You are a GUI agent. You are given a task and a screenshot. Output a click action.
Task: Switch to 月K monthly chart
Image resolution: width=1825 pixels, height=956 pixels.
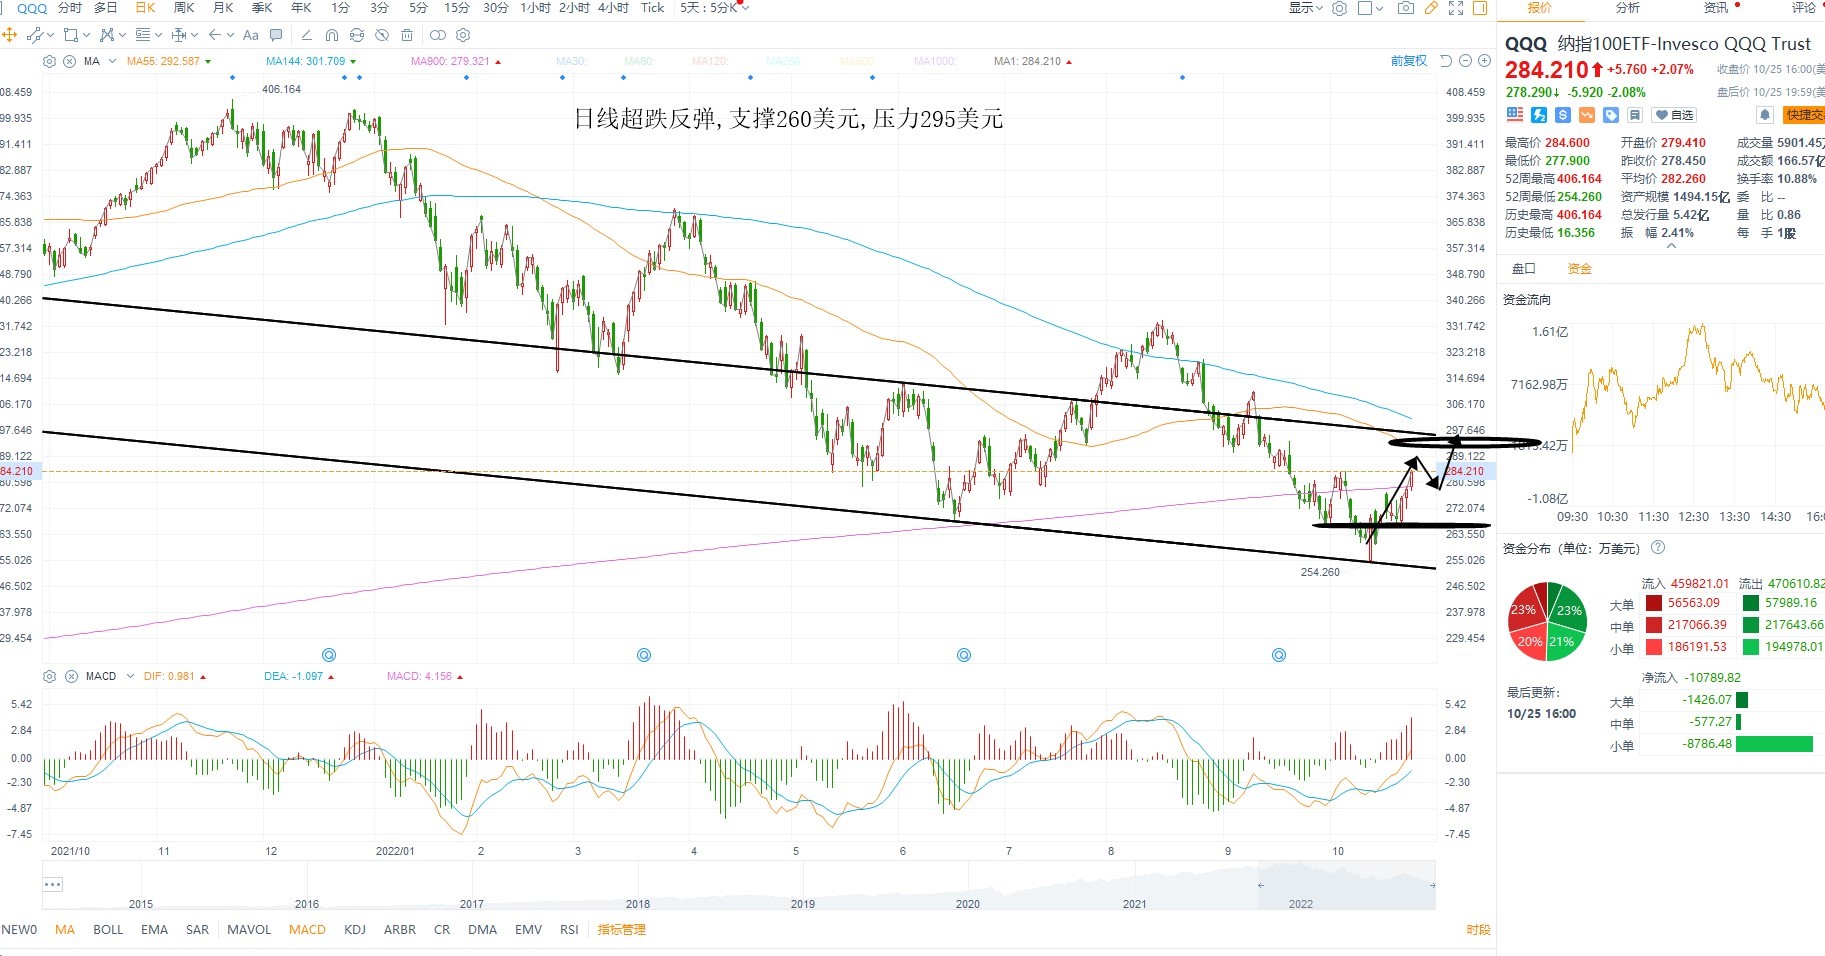pyautogui.click(x=223, y=8)
